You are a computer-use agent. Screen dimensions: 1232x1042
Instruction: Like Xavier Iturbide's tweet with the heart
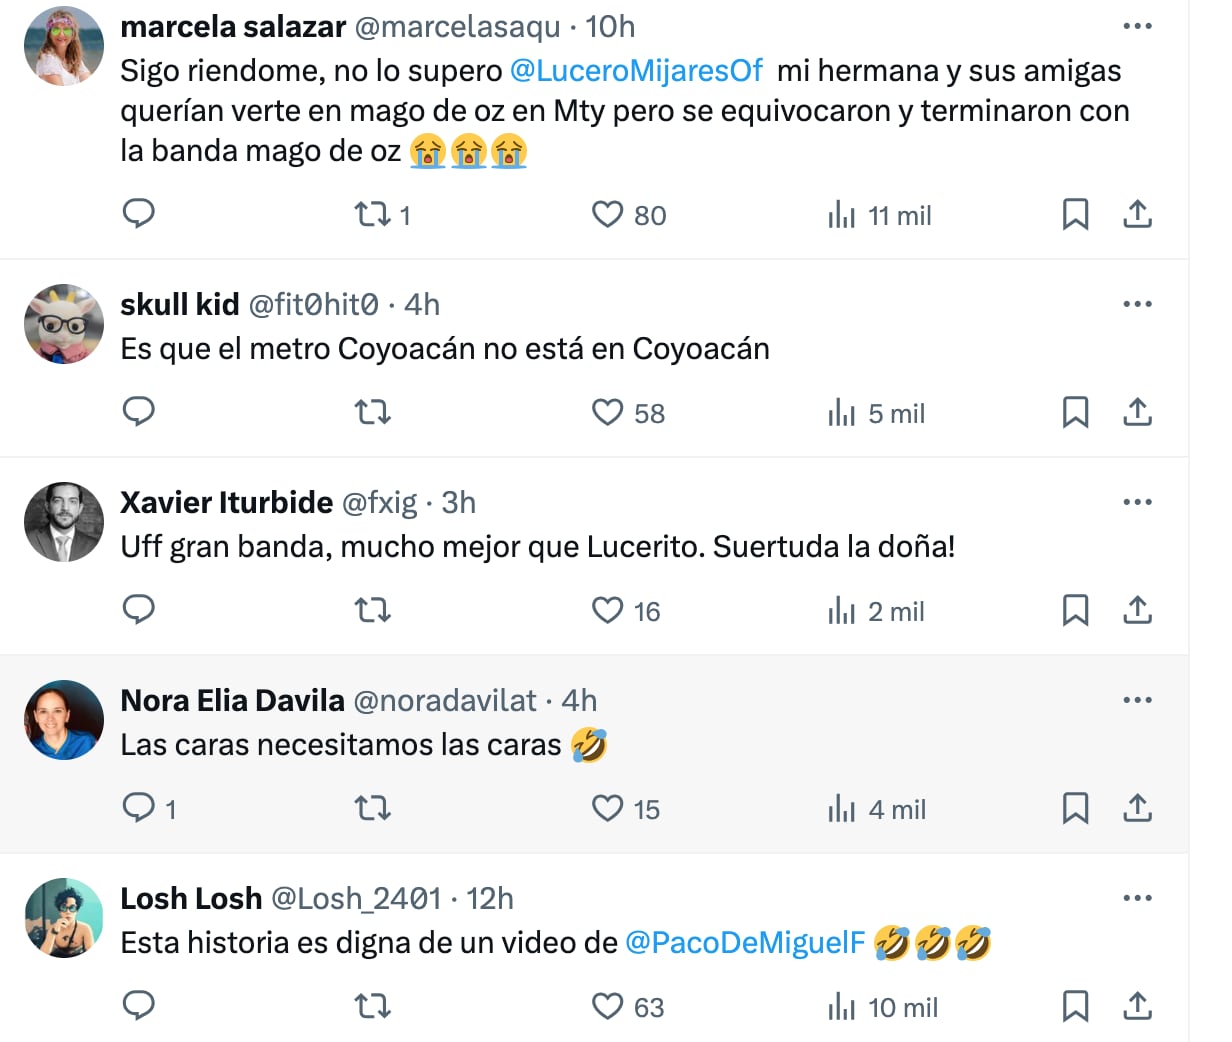pyautogui.click(x=608, y=608)
